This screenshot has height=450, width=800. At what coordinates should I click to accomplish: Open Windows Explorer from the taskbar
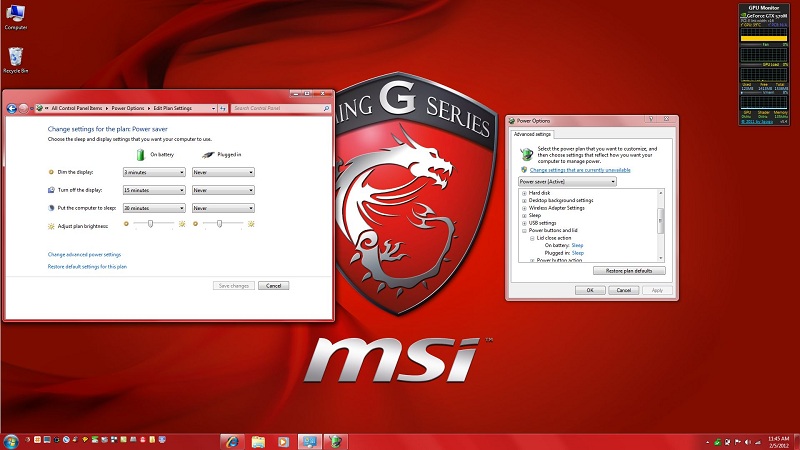(x=258, y=441)
